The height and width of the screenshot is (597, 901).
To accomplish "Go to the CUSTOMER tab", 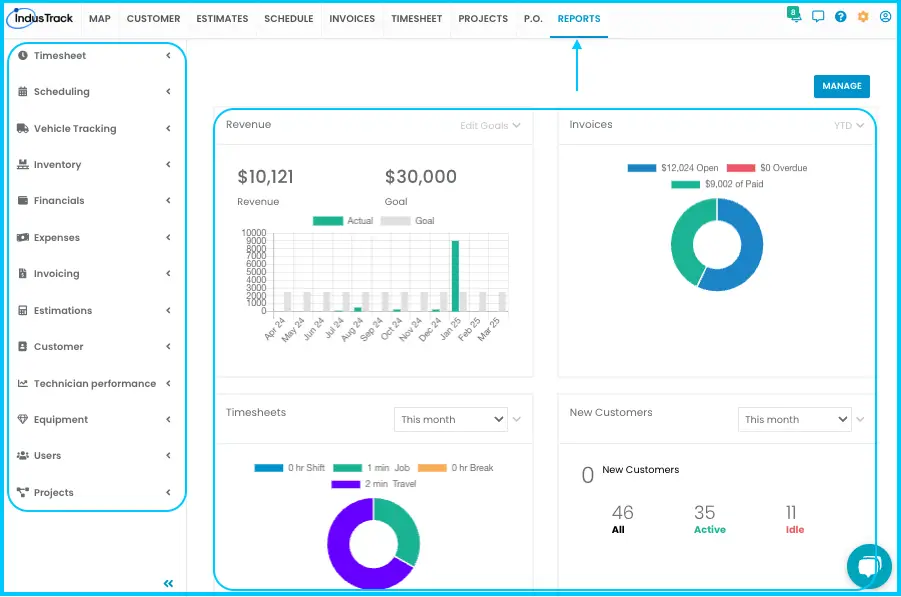I will click(x=153, y=18).
